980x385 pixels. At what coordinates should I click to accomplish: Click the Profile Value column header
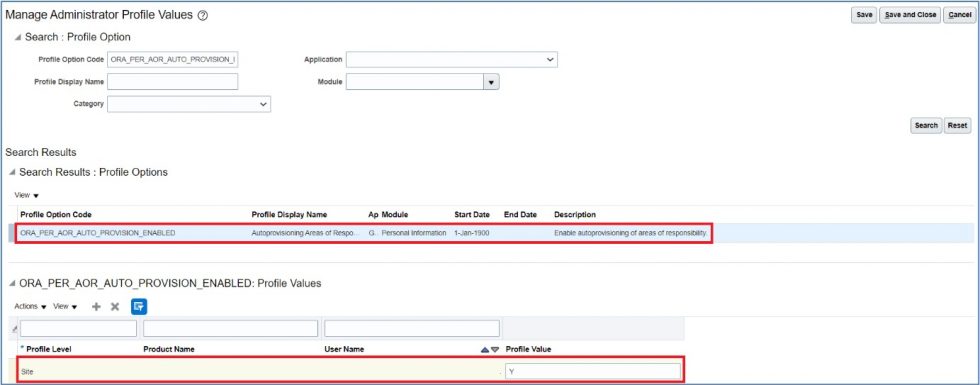point(528,349)
